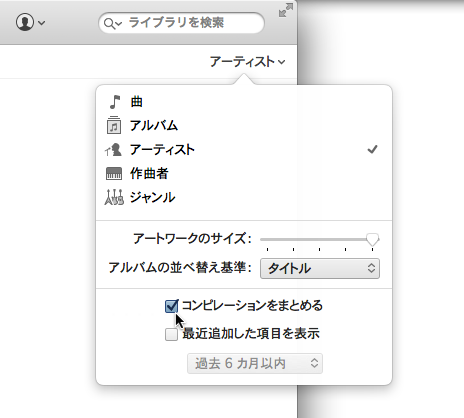Enable 最近追加した項目を表示 checkbox

pos(171,334)
